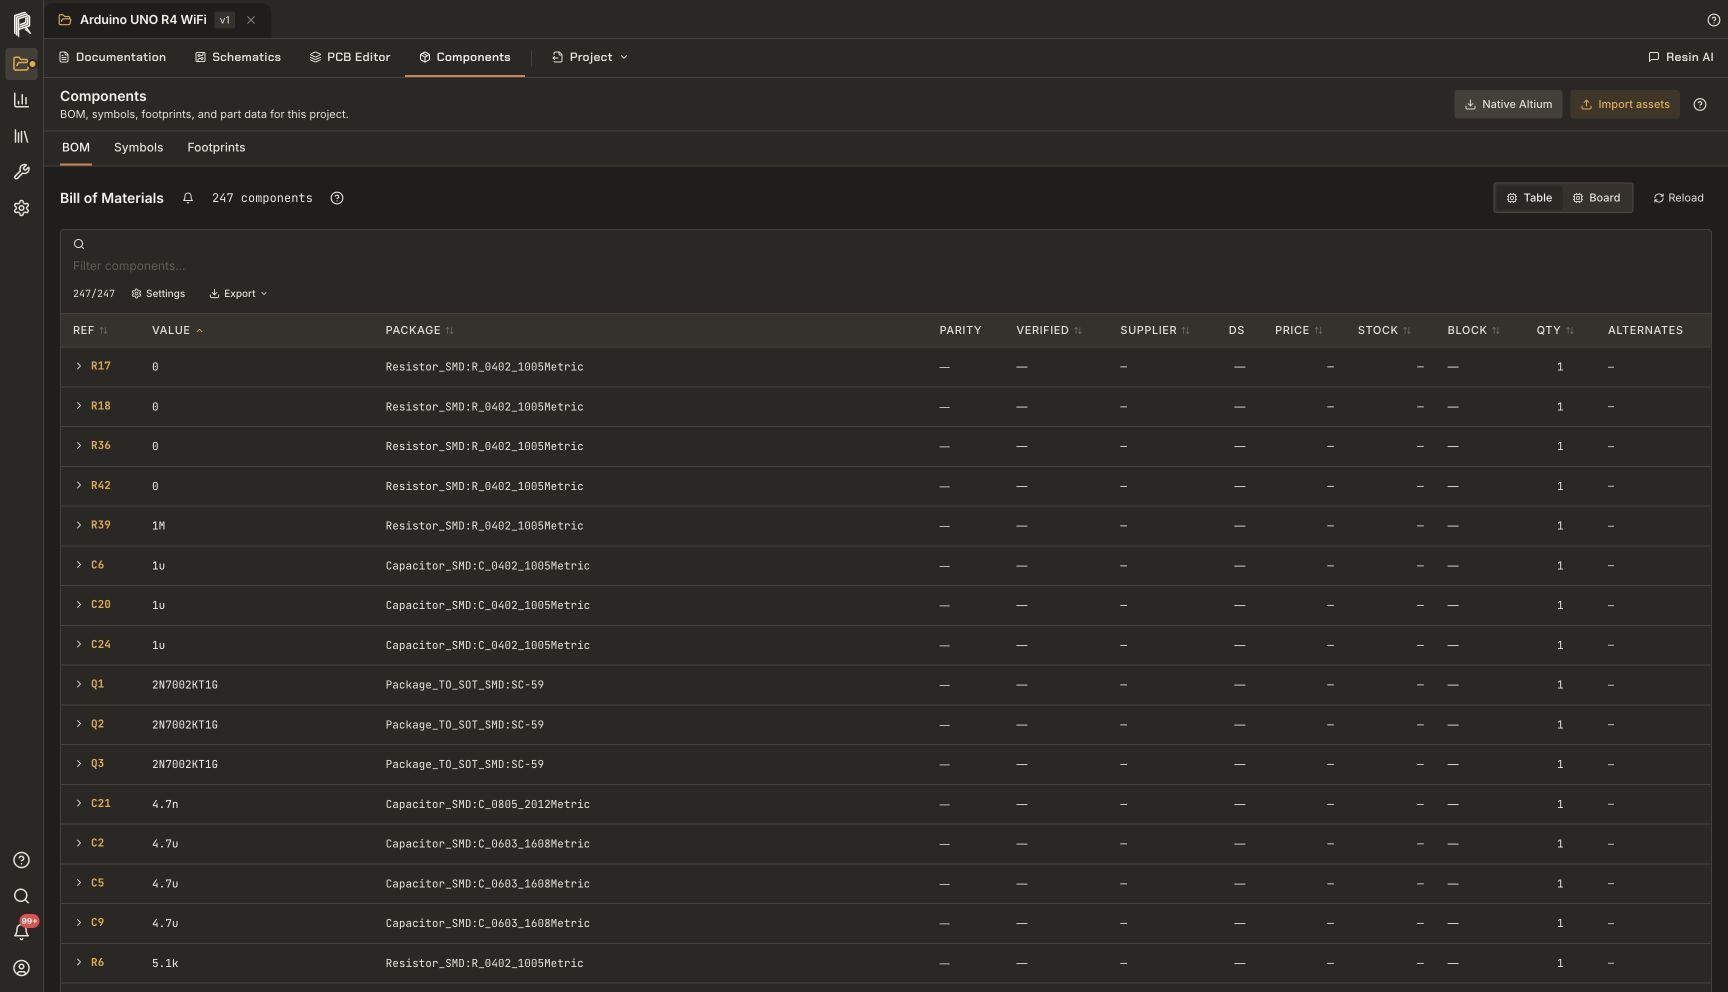Viewport: 1728px width, 992px height.
Task: Open the PCB Editor tab
Action: 350,57
